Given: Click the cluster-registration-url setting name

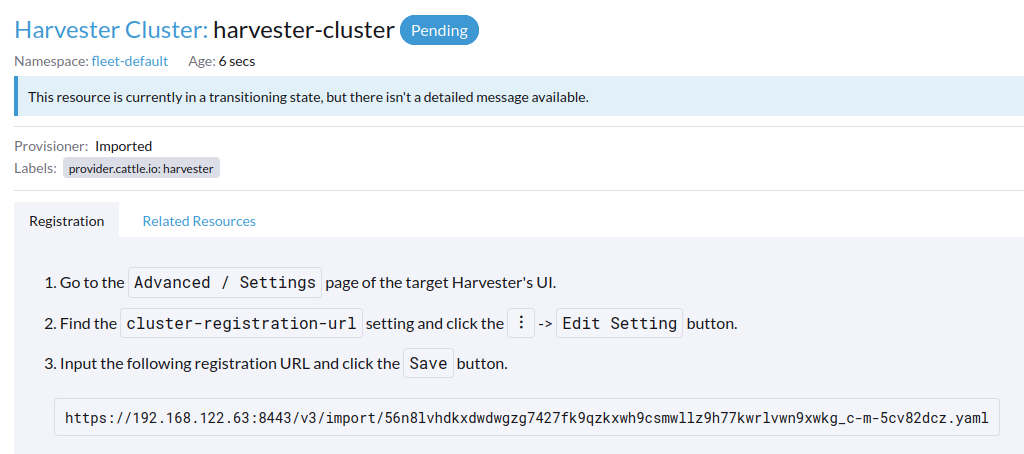Looking at the screenshot, I should (241, 324).
